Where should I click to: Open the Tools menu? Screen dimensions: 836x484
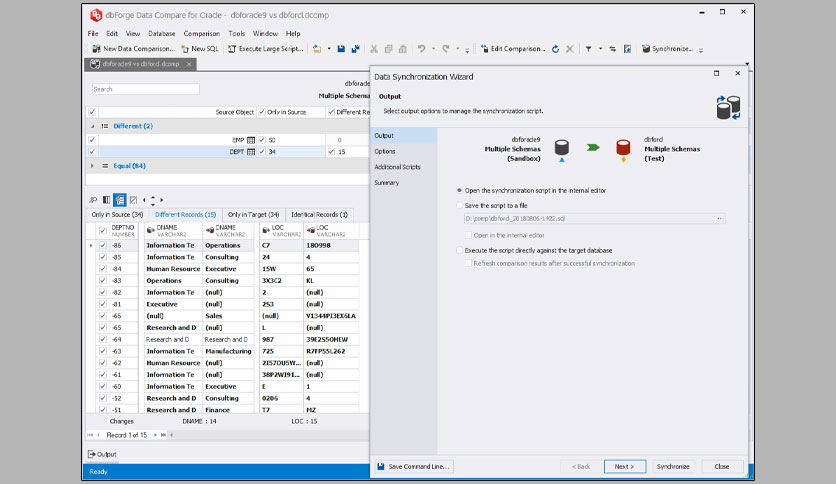(x=237, y=33)
